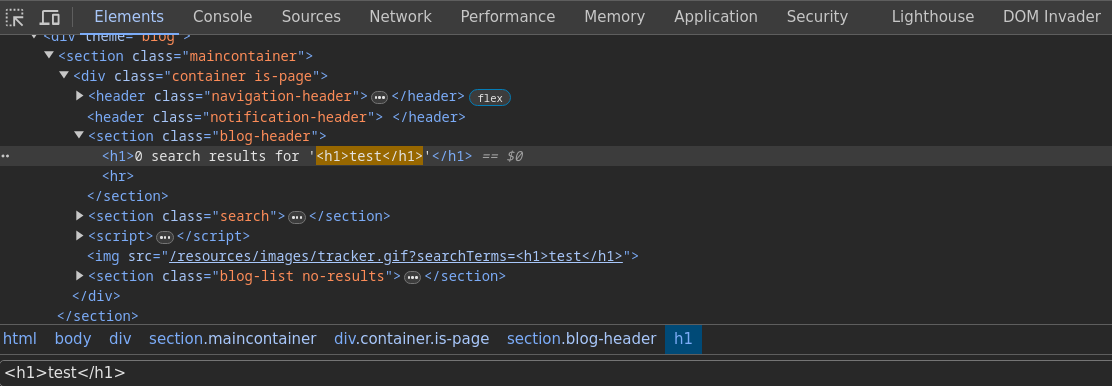Expand the script node
Screen dimensions: 1112x386
(79, 235)
